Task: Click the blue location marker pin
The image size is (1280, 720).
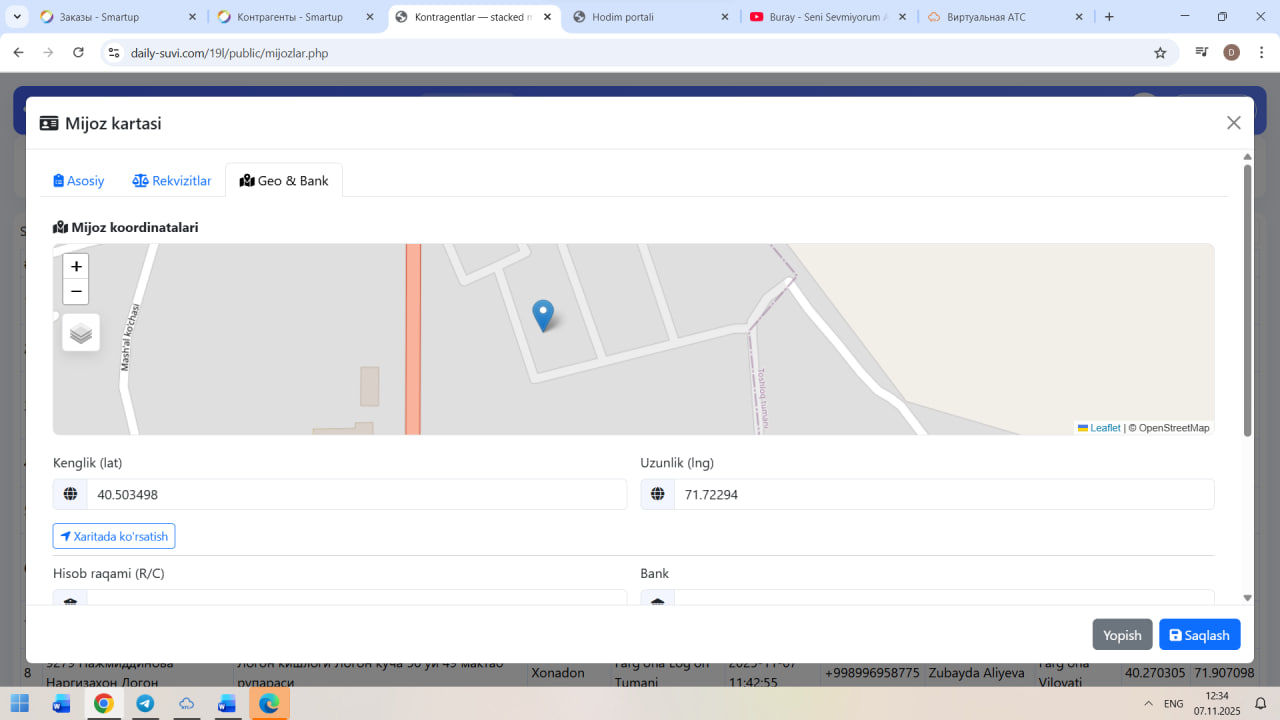Action: point(543,314)
